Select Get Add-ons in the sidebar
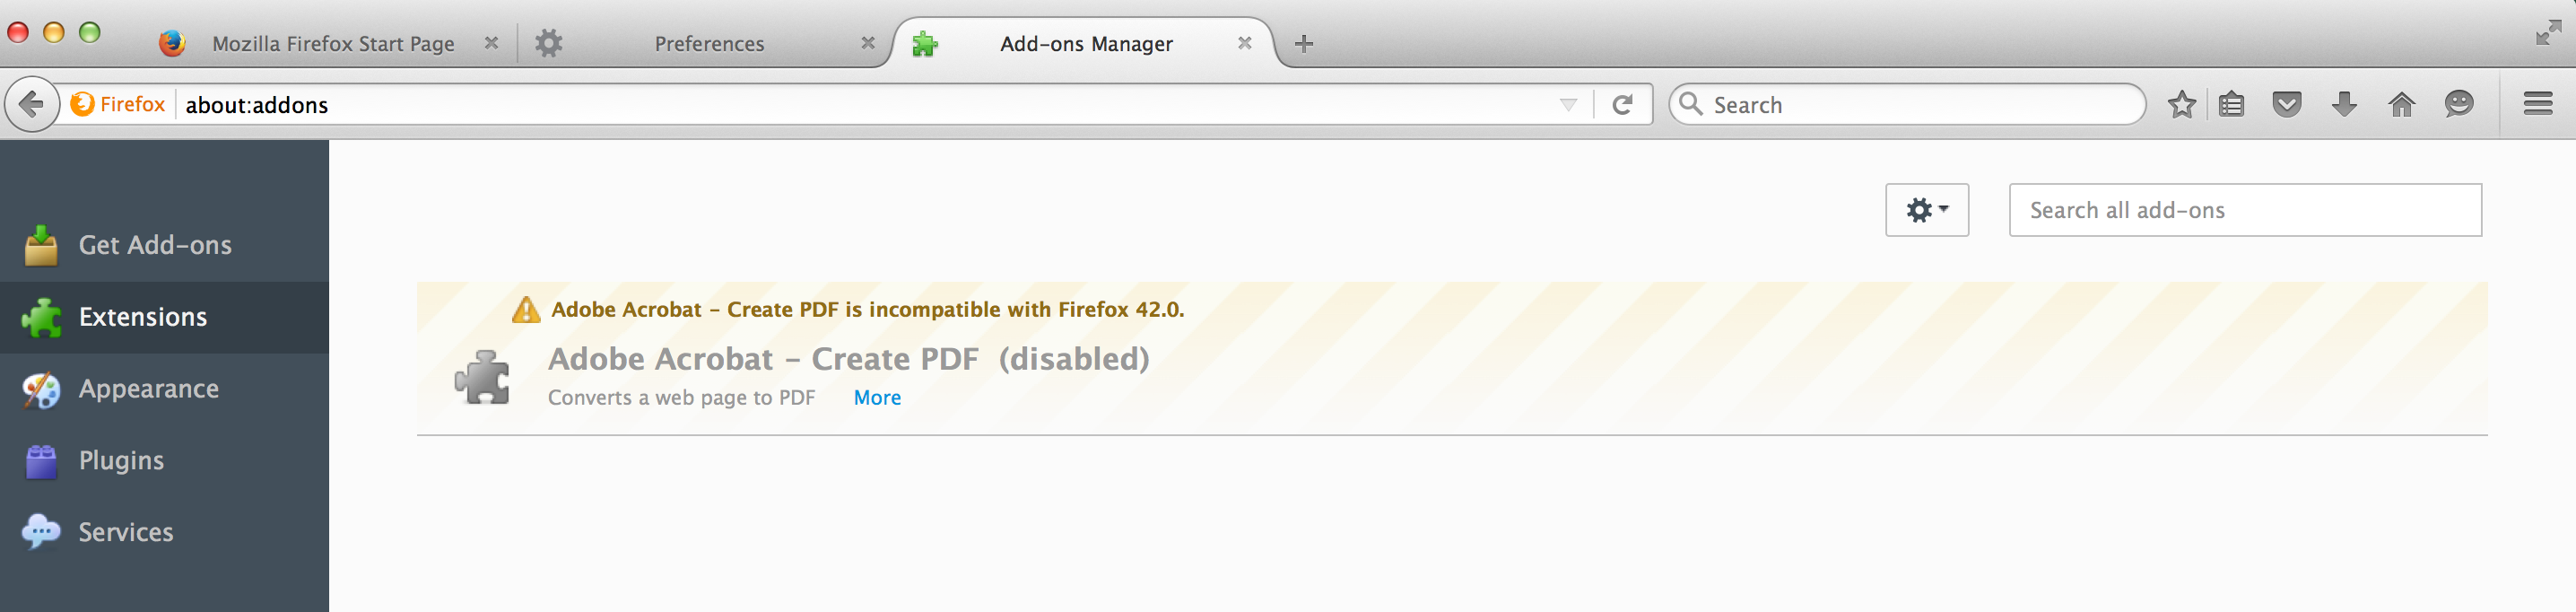This screenshot has width=2576, height=612. point(155,245)
